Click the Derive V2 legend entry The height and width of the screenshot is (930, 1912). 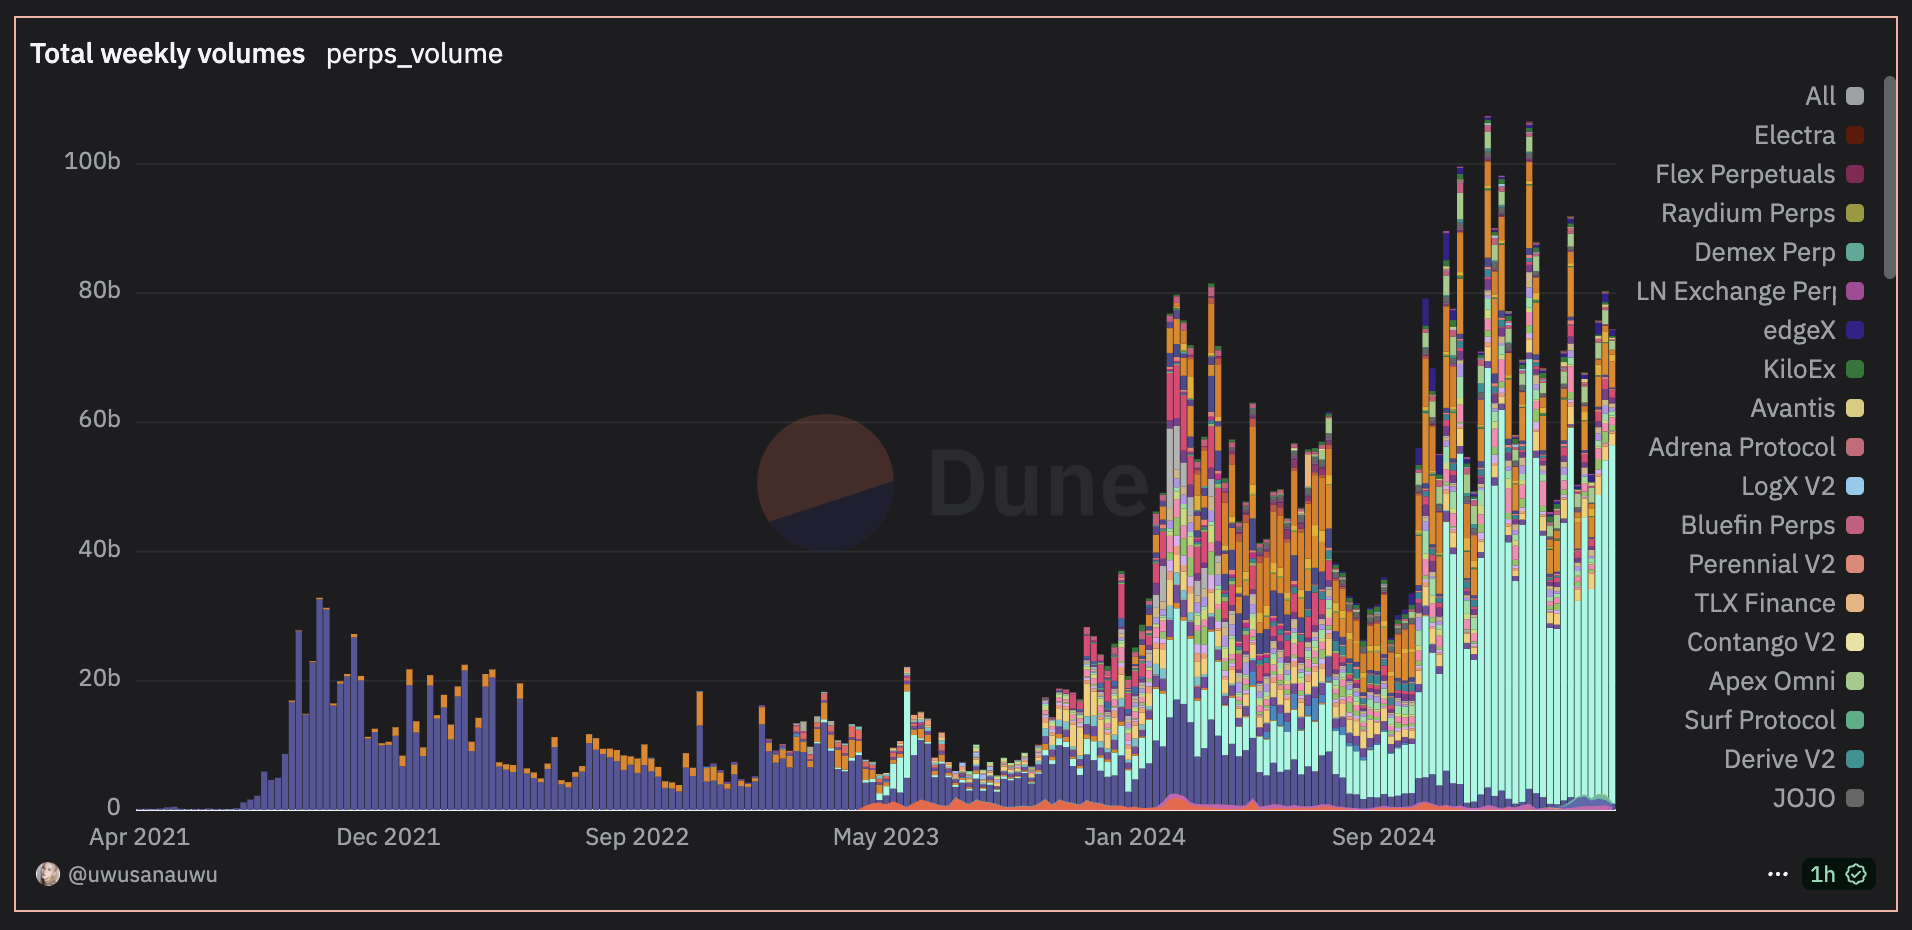pyautogui.click(x=1793, y=759)
